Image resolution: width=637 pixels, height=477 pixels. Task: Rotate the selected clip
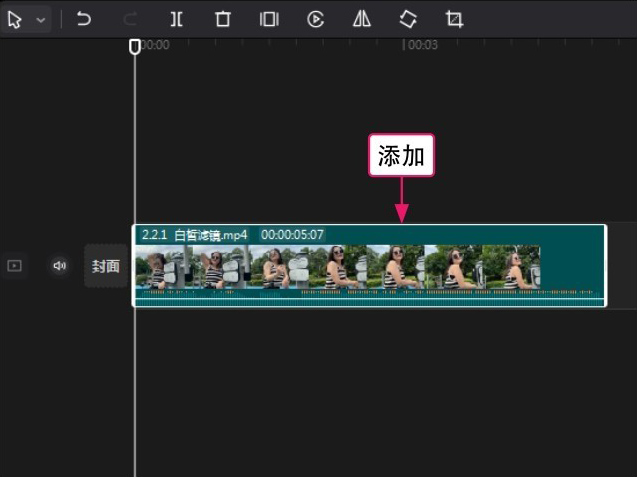click(x=408, y=19)
